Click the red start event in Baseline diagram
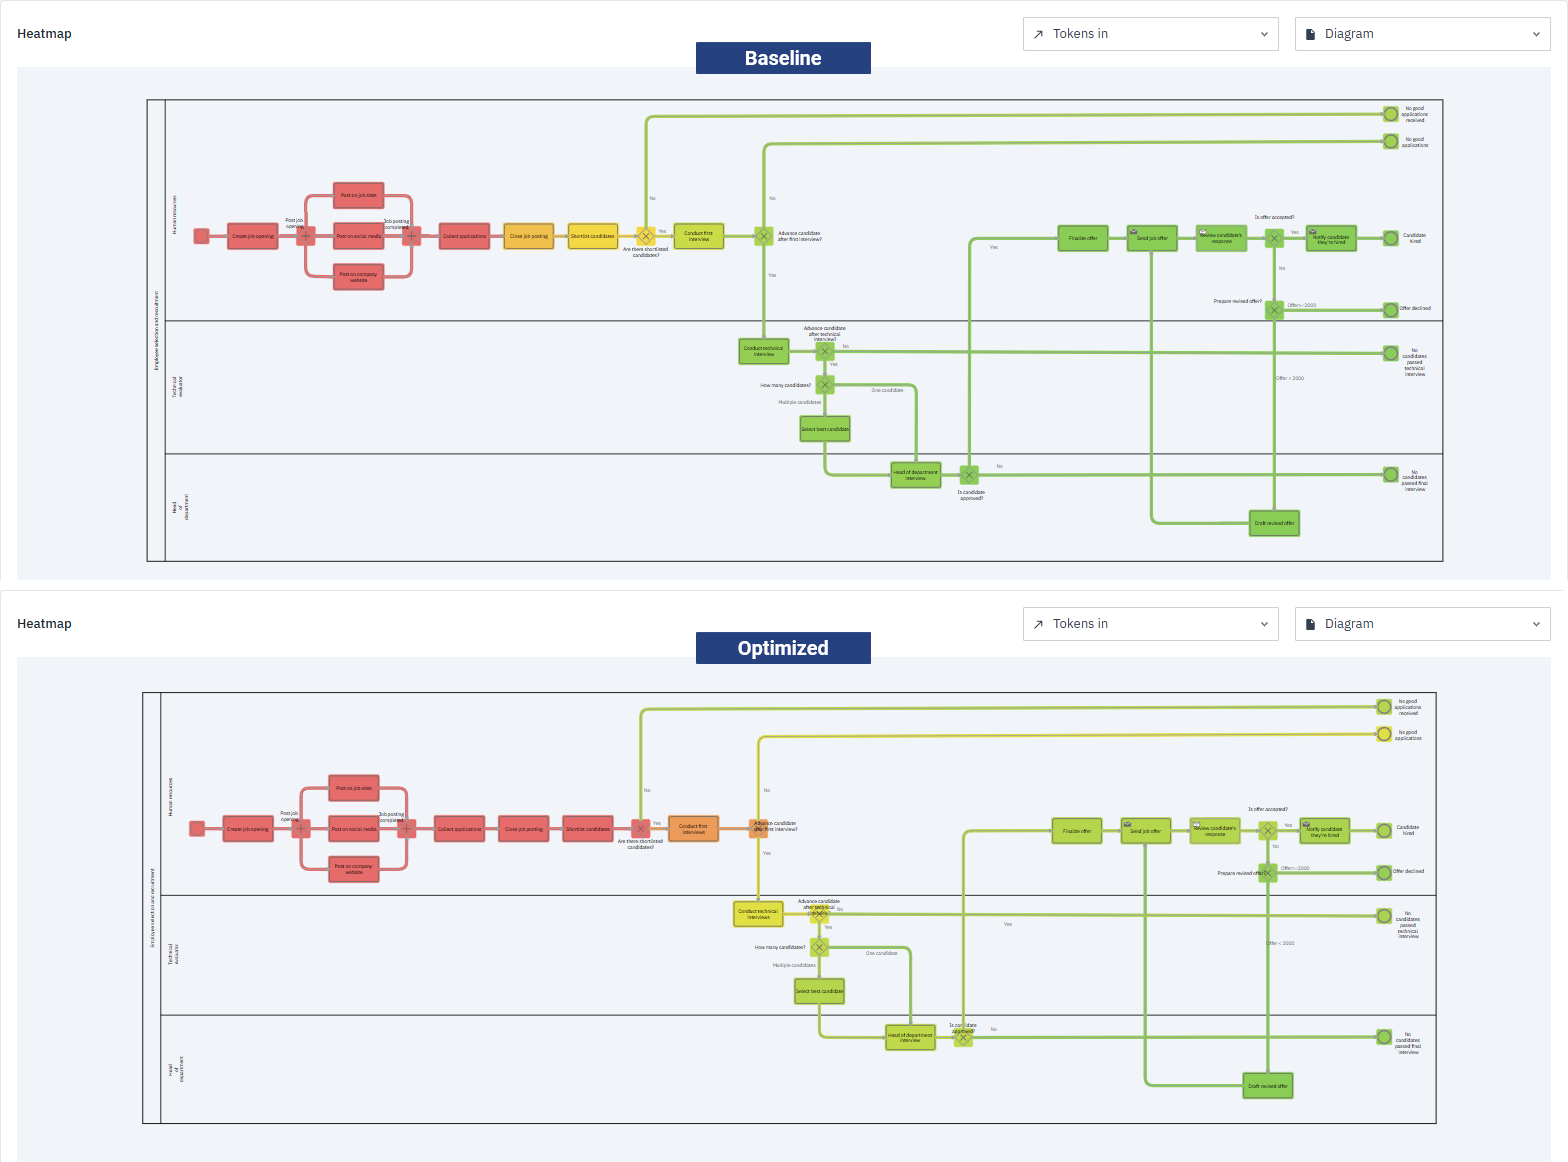This screenshot has height=1162, width=1568. (x=201, y=236)
